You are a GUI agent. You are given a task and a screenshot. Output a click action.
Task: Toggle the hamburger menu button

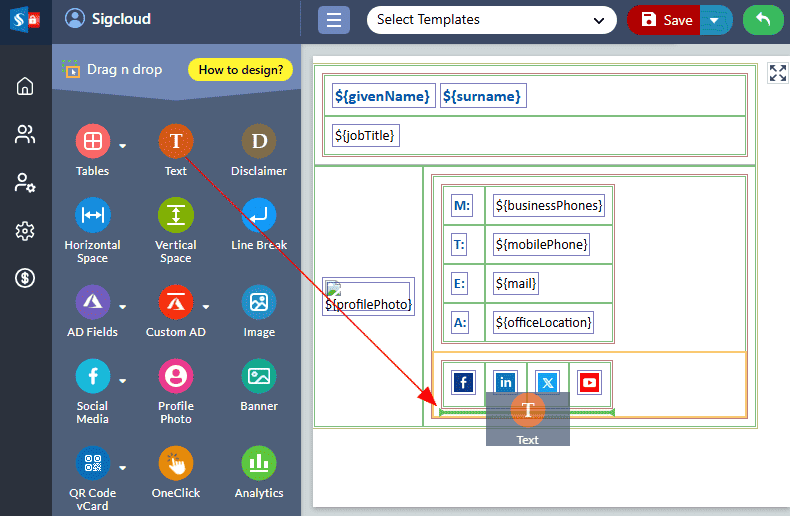click(334, 20)
